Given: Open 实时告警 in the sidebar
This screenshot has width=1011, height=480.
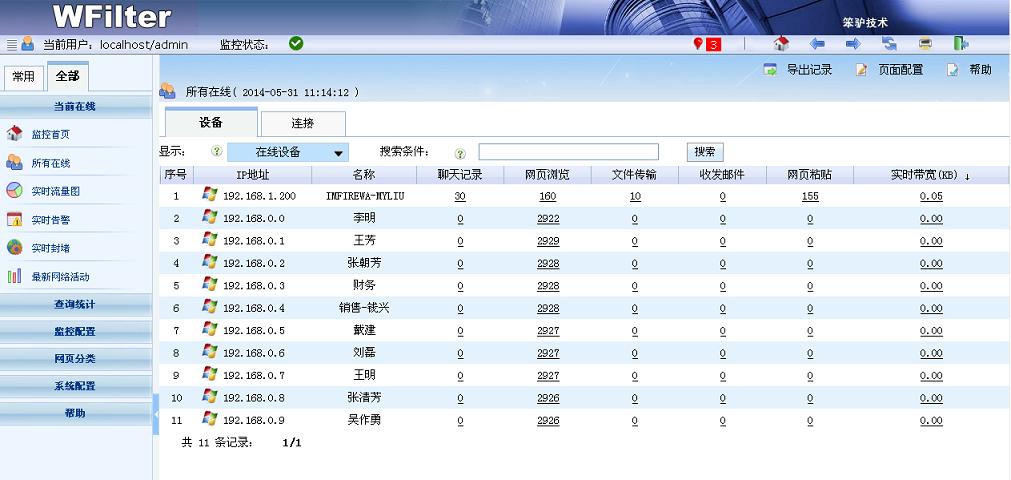Looking at the screenshot, I should click(x=50, y=220).
